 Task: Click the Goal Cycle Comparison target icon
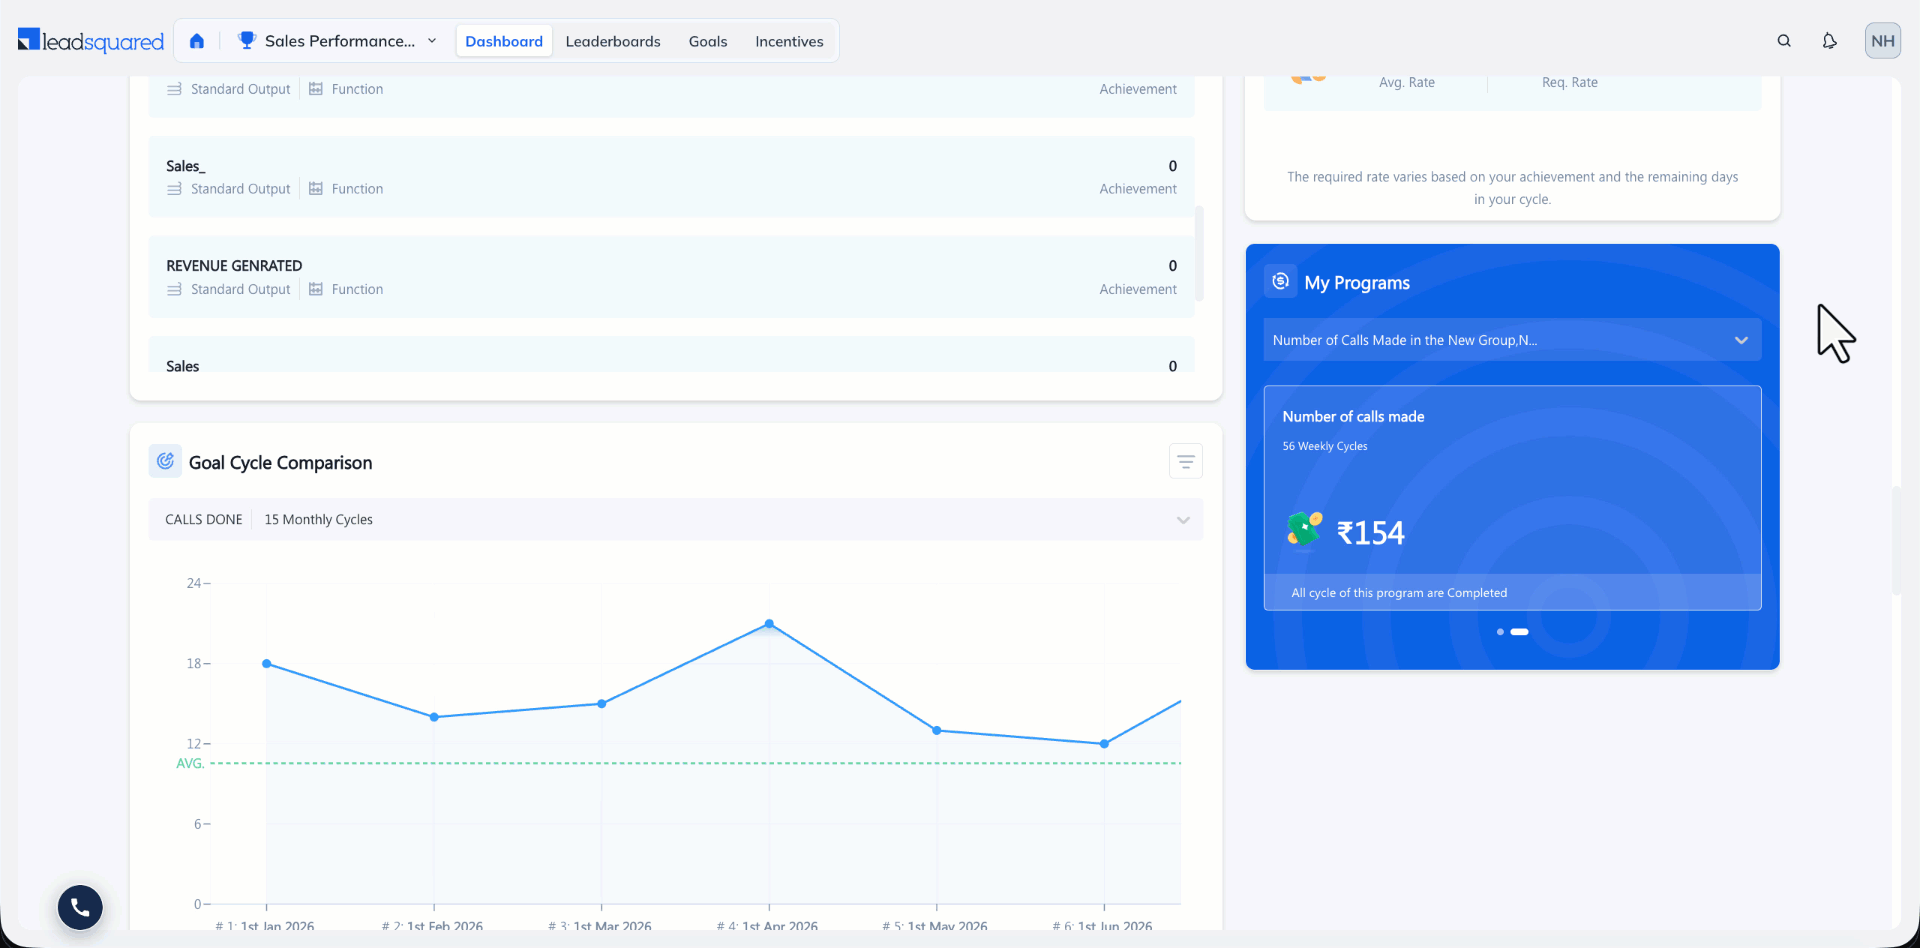tap(165, 461)
